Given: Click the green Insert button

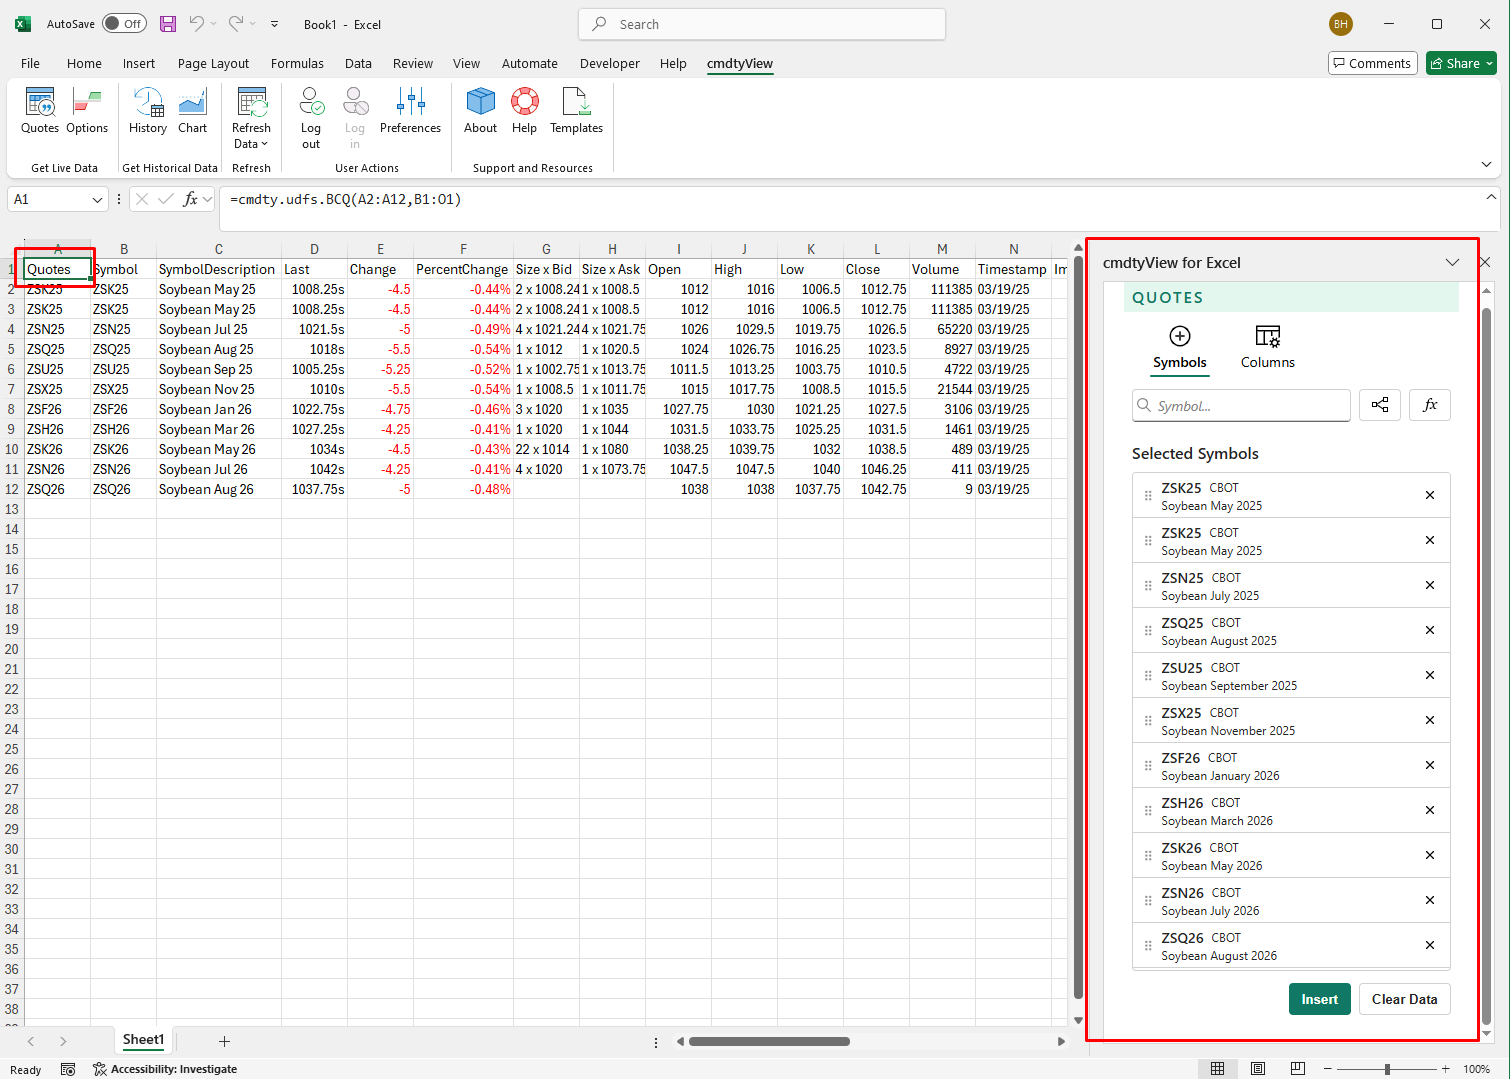Looking at the screenshot, I should [x=1320, y=999].
